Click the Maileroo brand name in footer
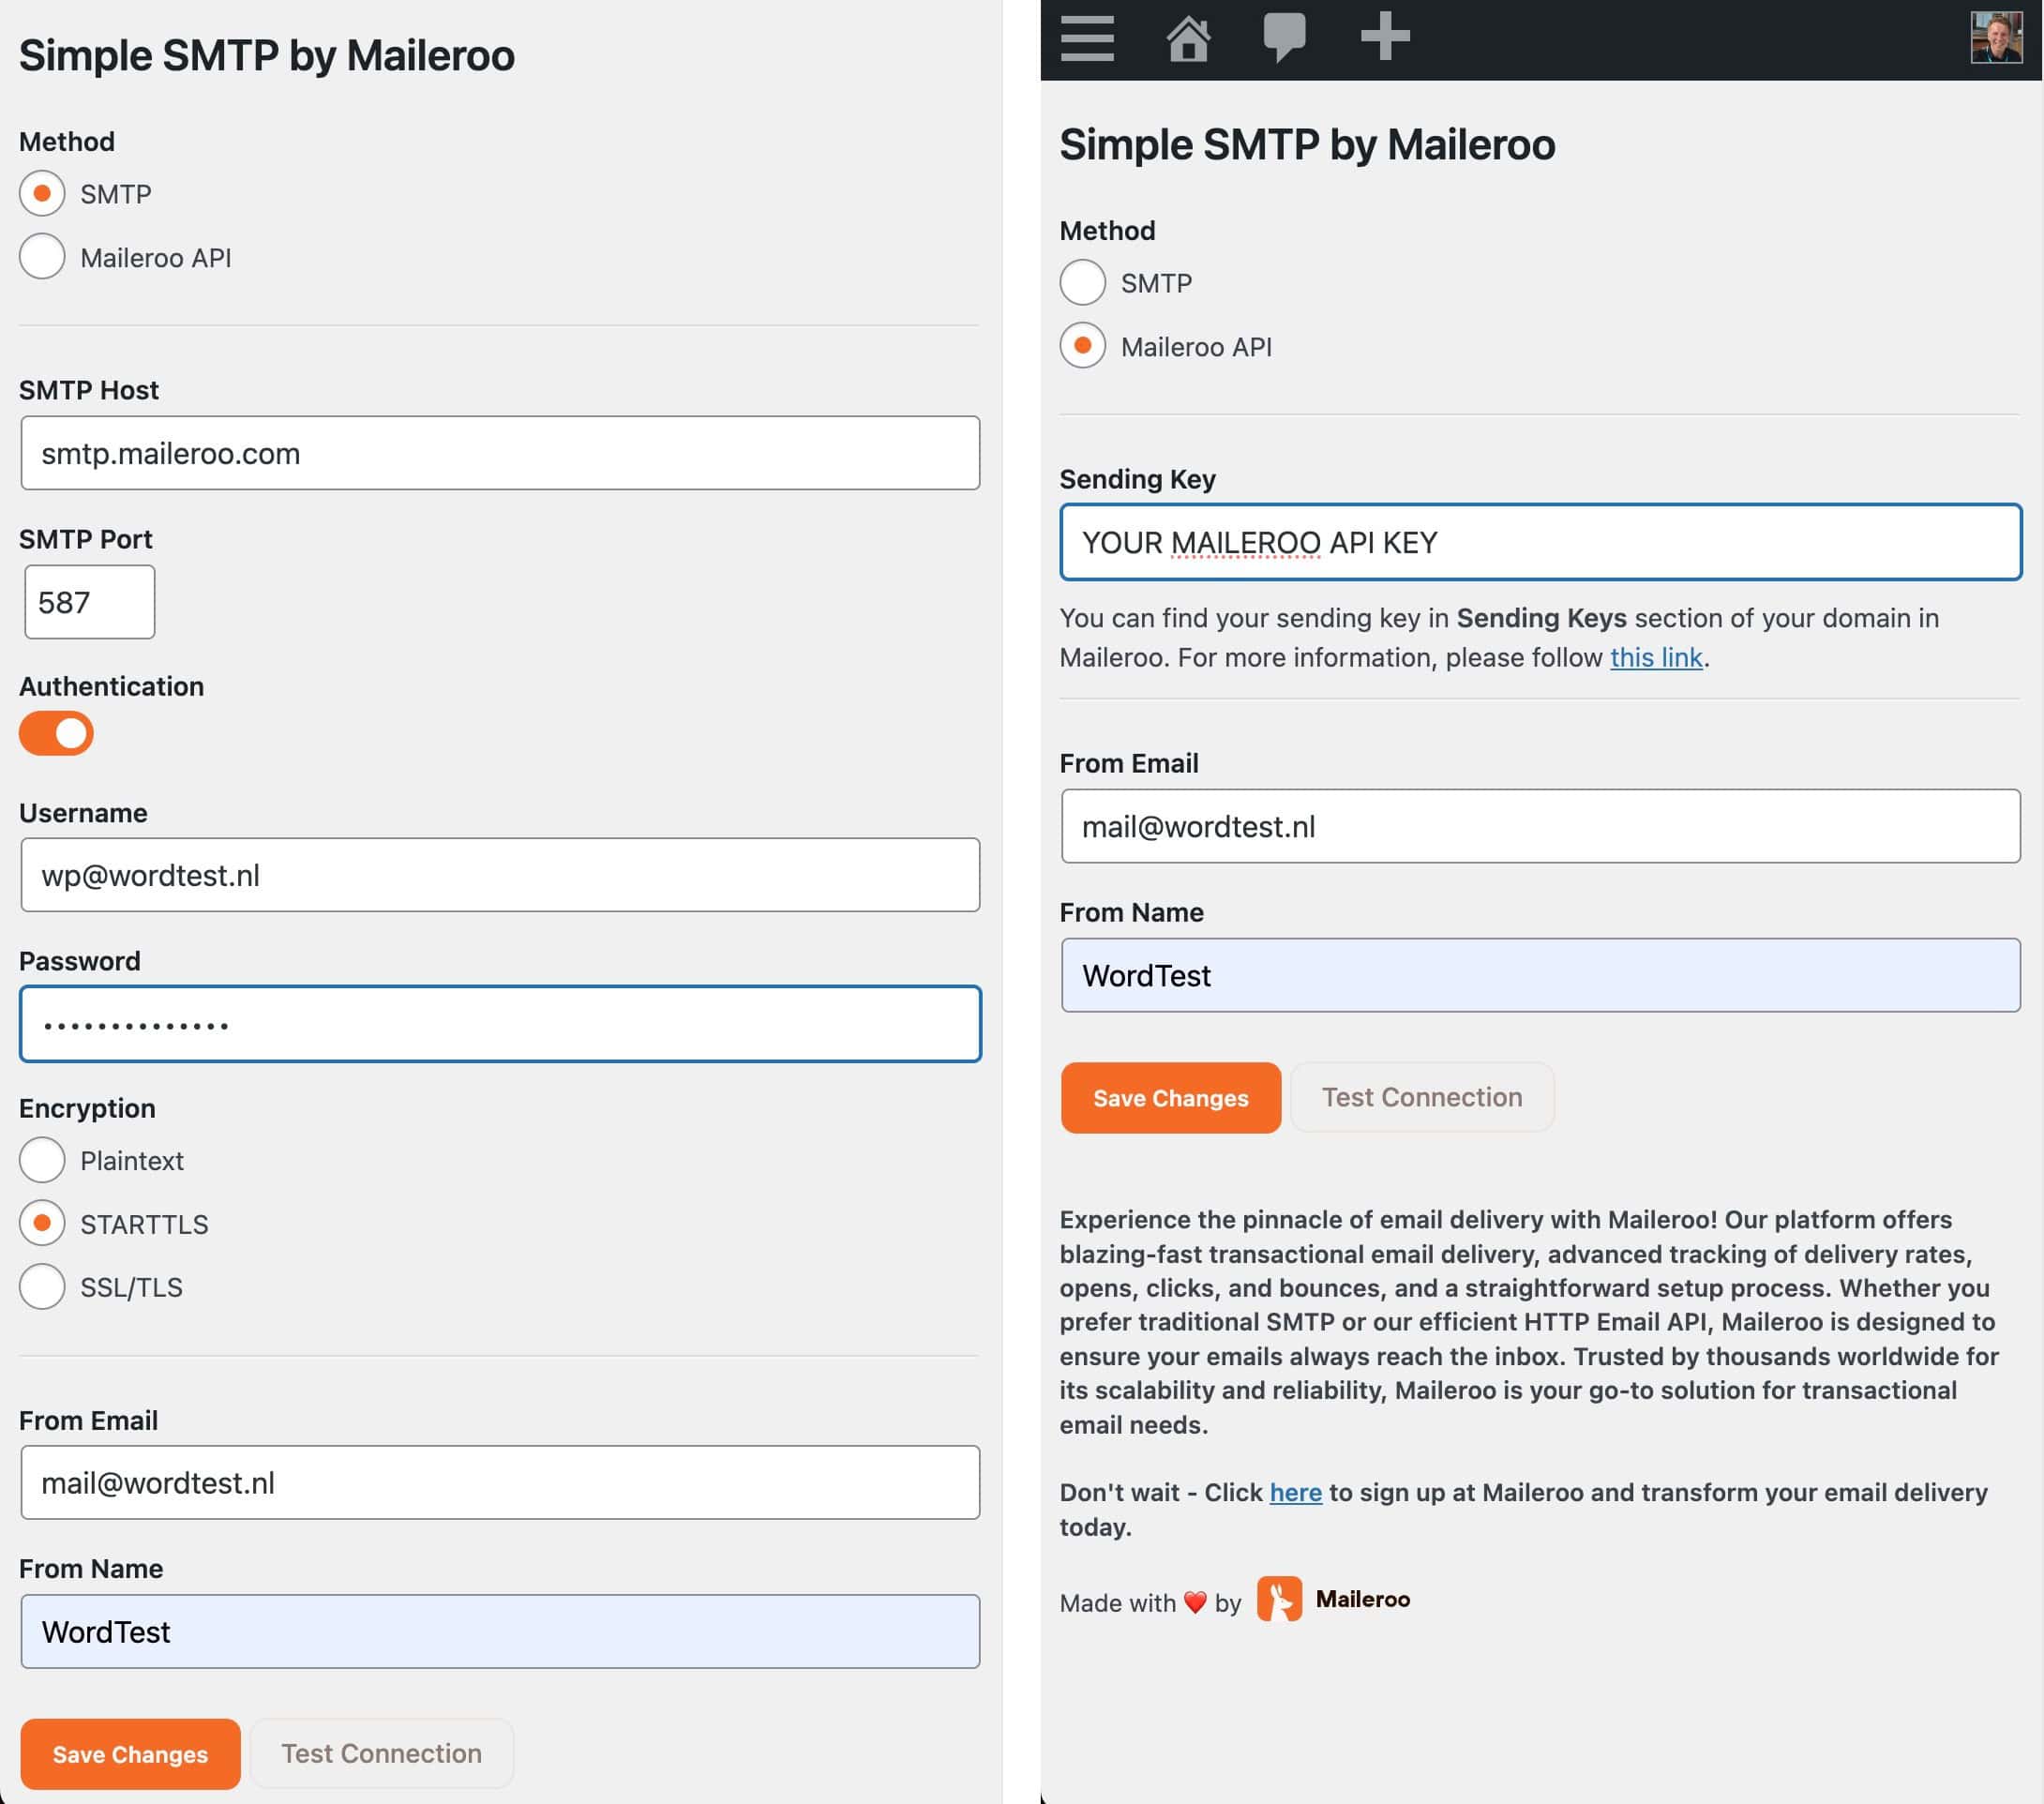This screenshot has width=2044, height=1804. (x=1362, y=1599)
